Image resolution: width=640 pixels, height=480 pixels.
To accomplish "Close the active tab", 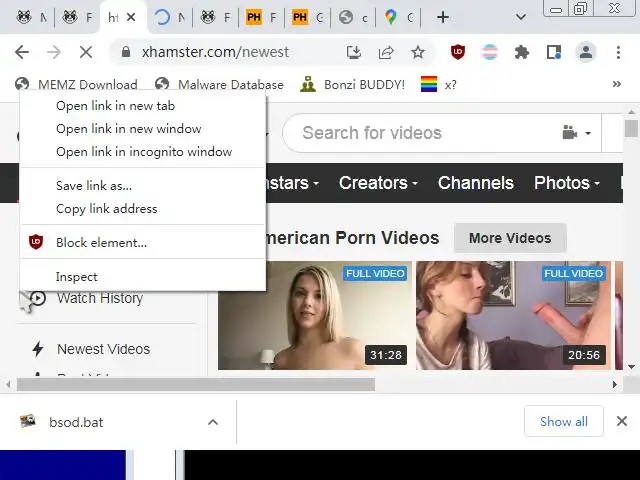I will [x=131, y=17].
